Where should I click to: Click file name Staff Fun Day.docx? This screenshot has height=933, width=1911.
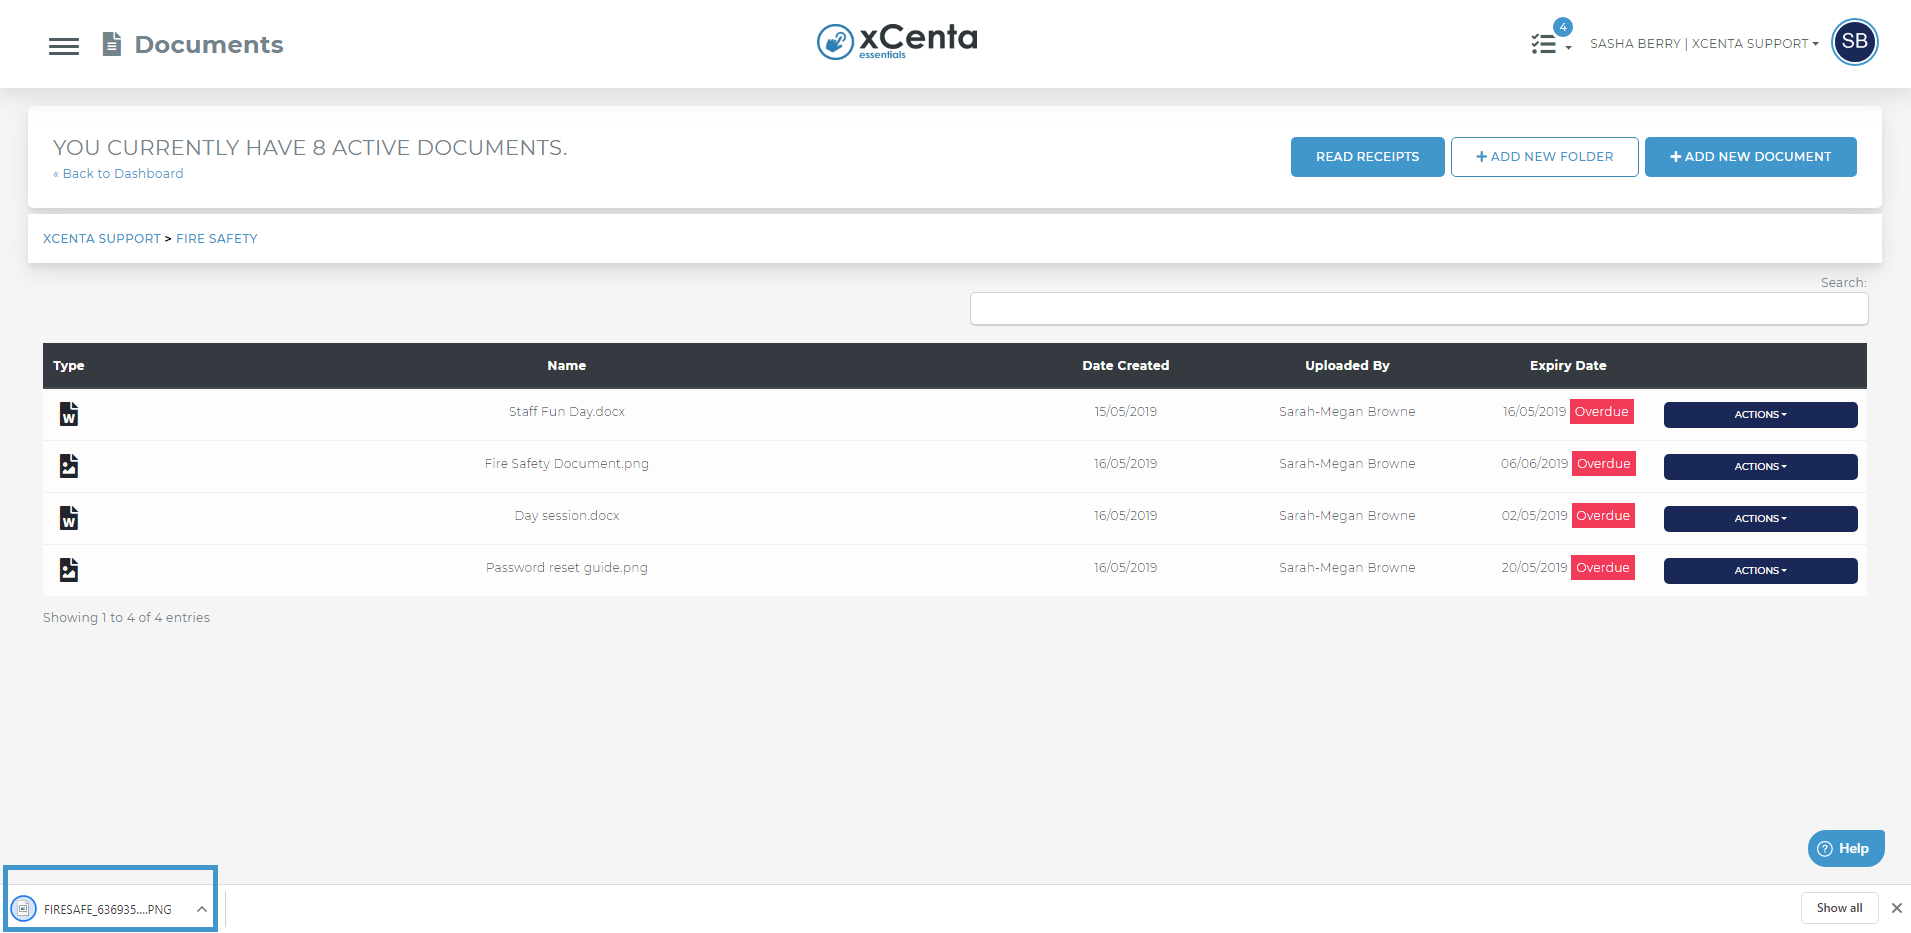[x=566, y=412]
